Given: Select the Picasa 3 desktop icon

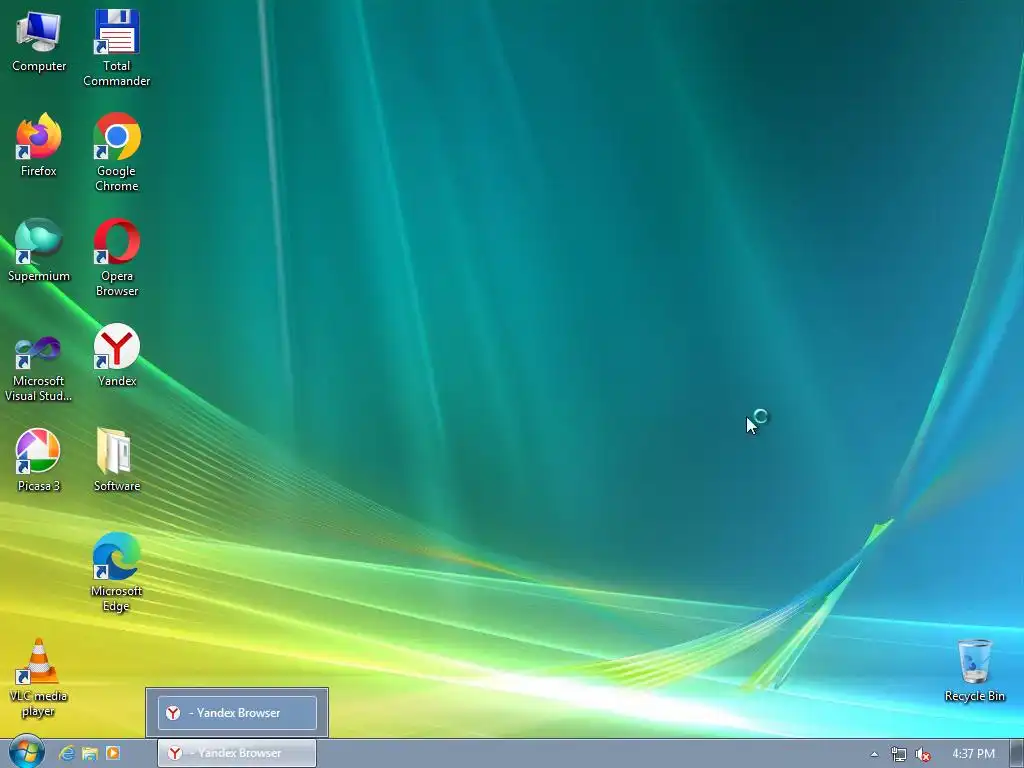Looking at the screenshot, I should tap(39, 460).
